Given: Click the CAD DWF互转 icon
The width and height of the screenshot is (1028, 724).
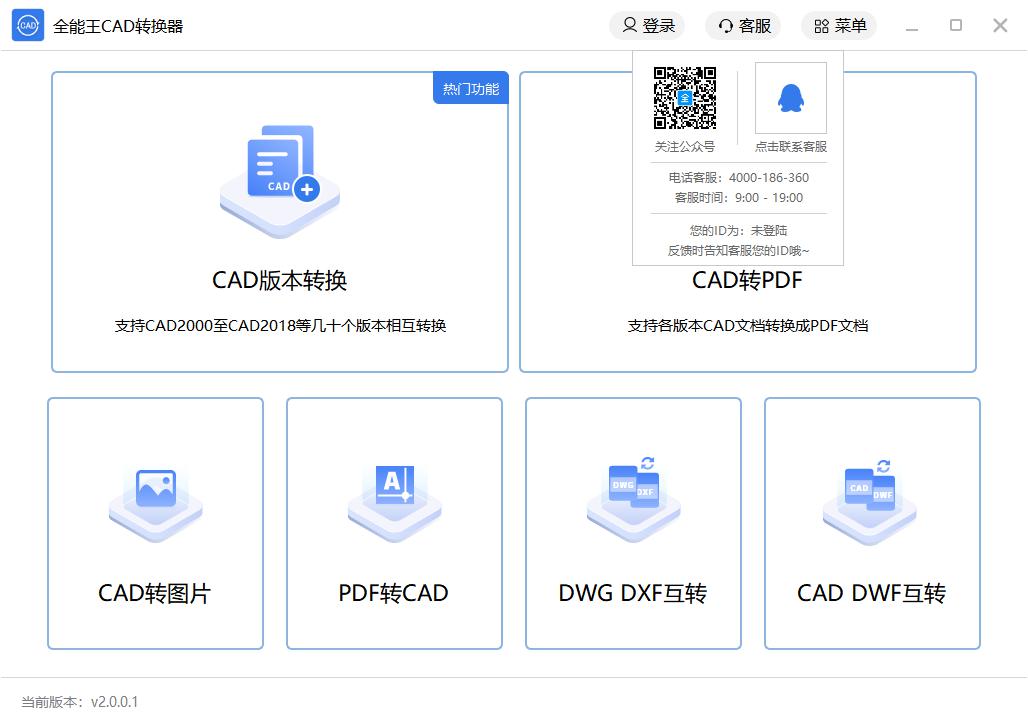Looking at the screenshot, I should (x=871, y=495).
